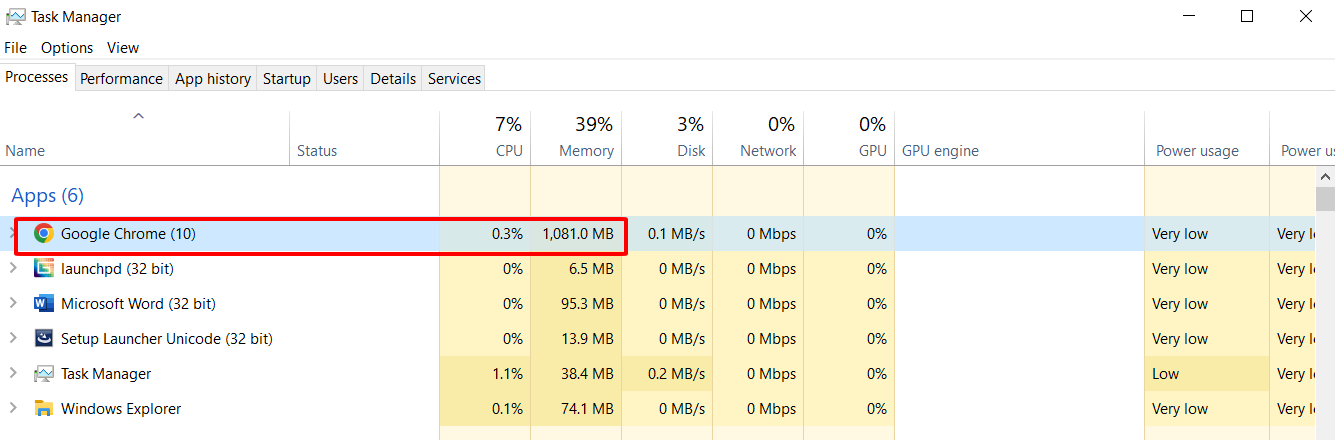Expand the launchpd process entry
The width and height of the screenshot is (1335, 440).
click(x=13, y=269)
